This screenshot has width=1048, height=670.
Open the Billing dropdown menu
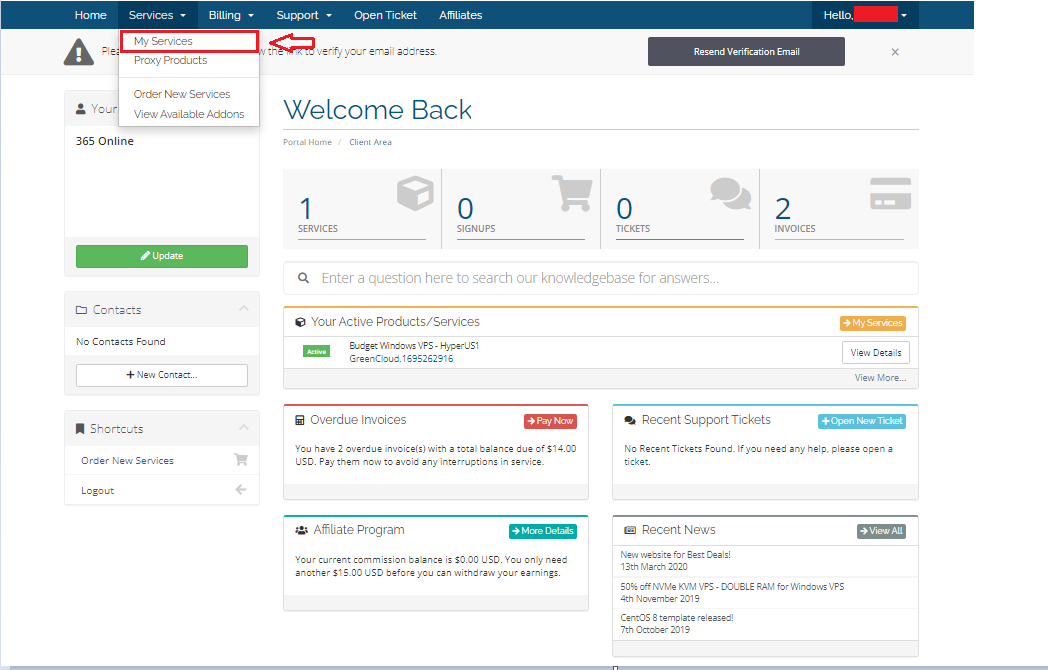[x=231, y=15]
